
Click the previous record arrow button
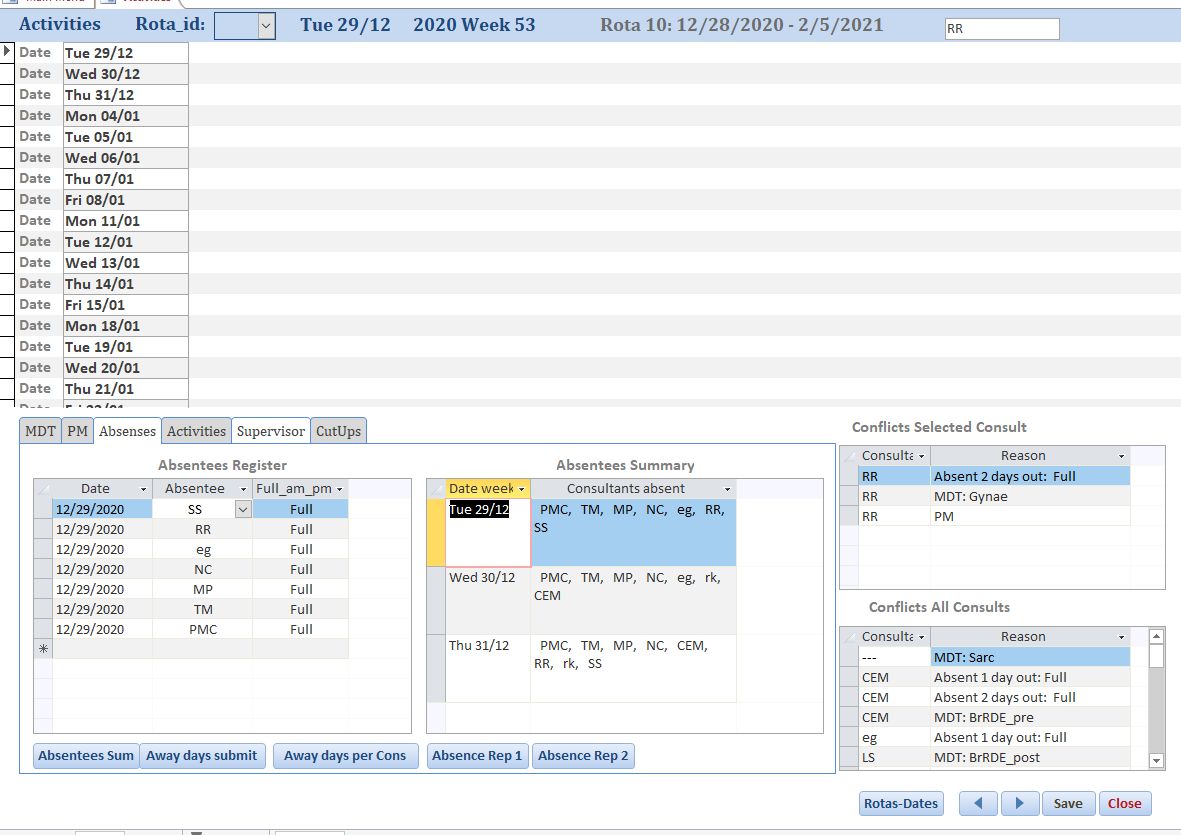click(978, 803)
